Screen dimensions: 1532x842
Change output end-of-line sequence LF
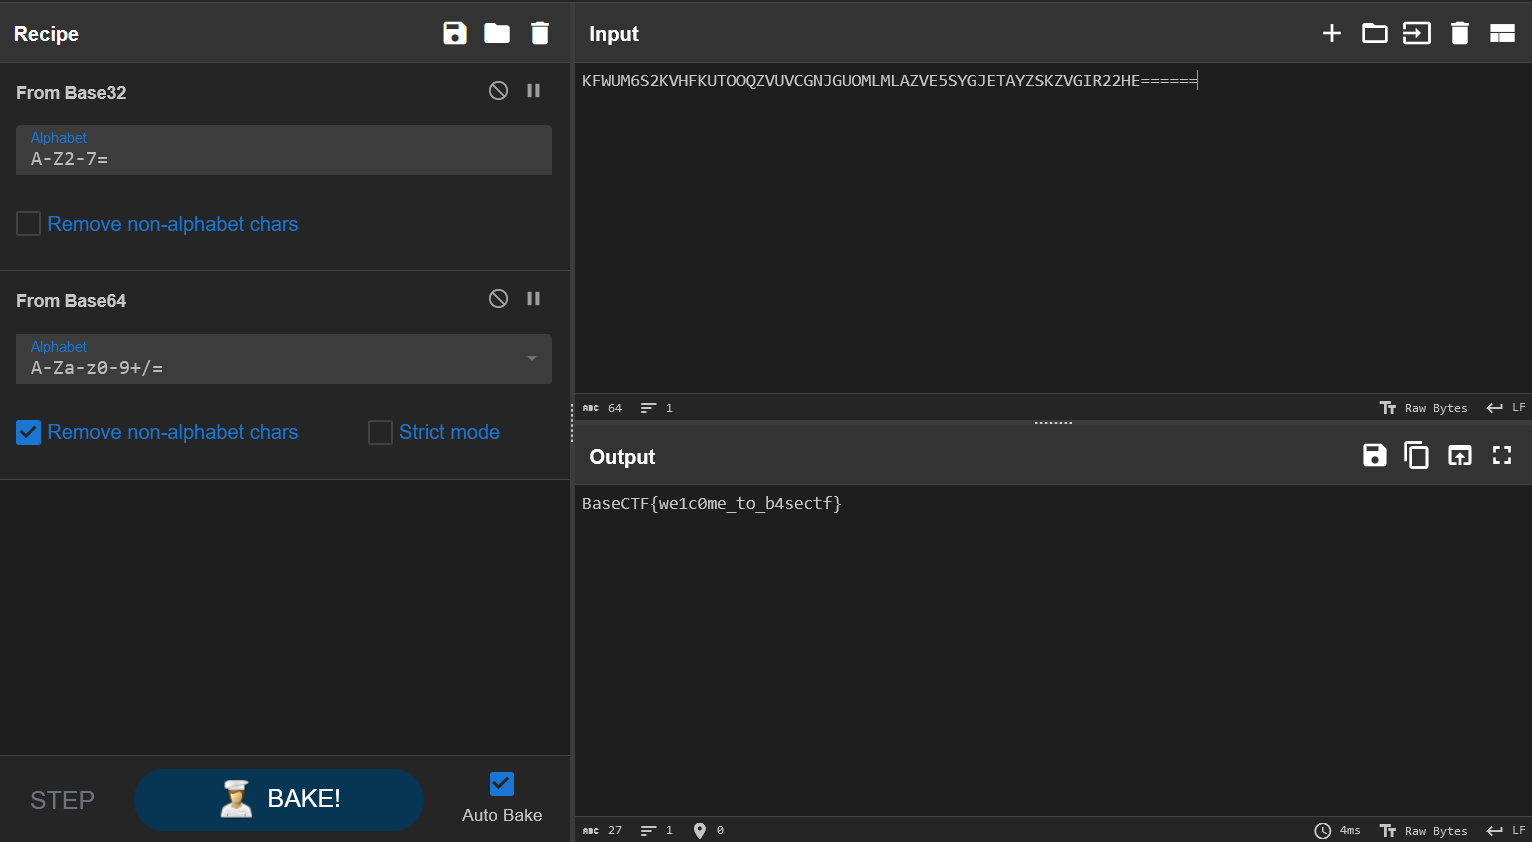[x=1506, y=831]
